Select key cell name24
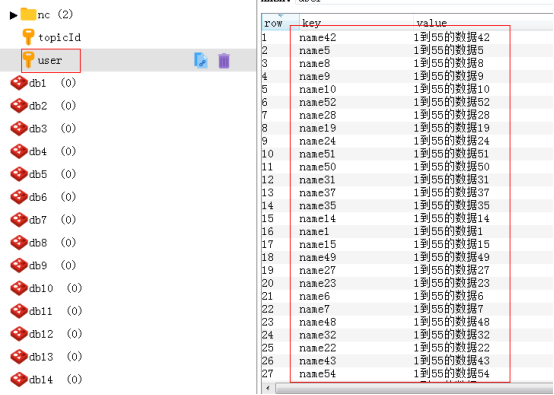This screenshot has width=554, height=395. click(x=318, y=141)
